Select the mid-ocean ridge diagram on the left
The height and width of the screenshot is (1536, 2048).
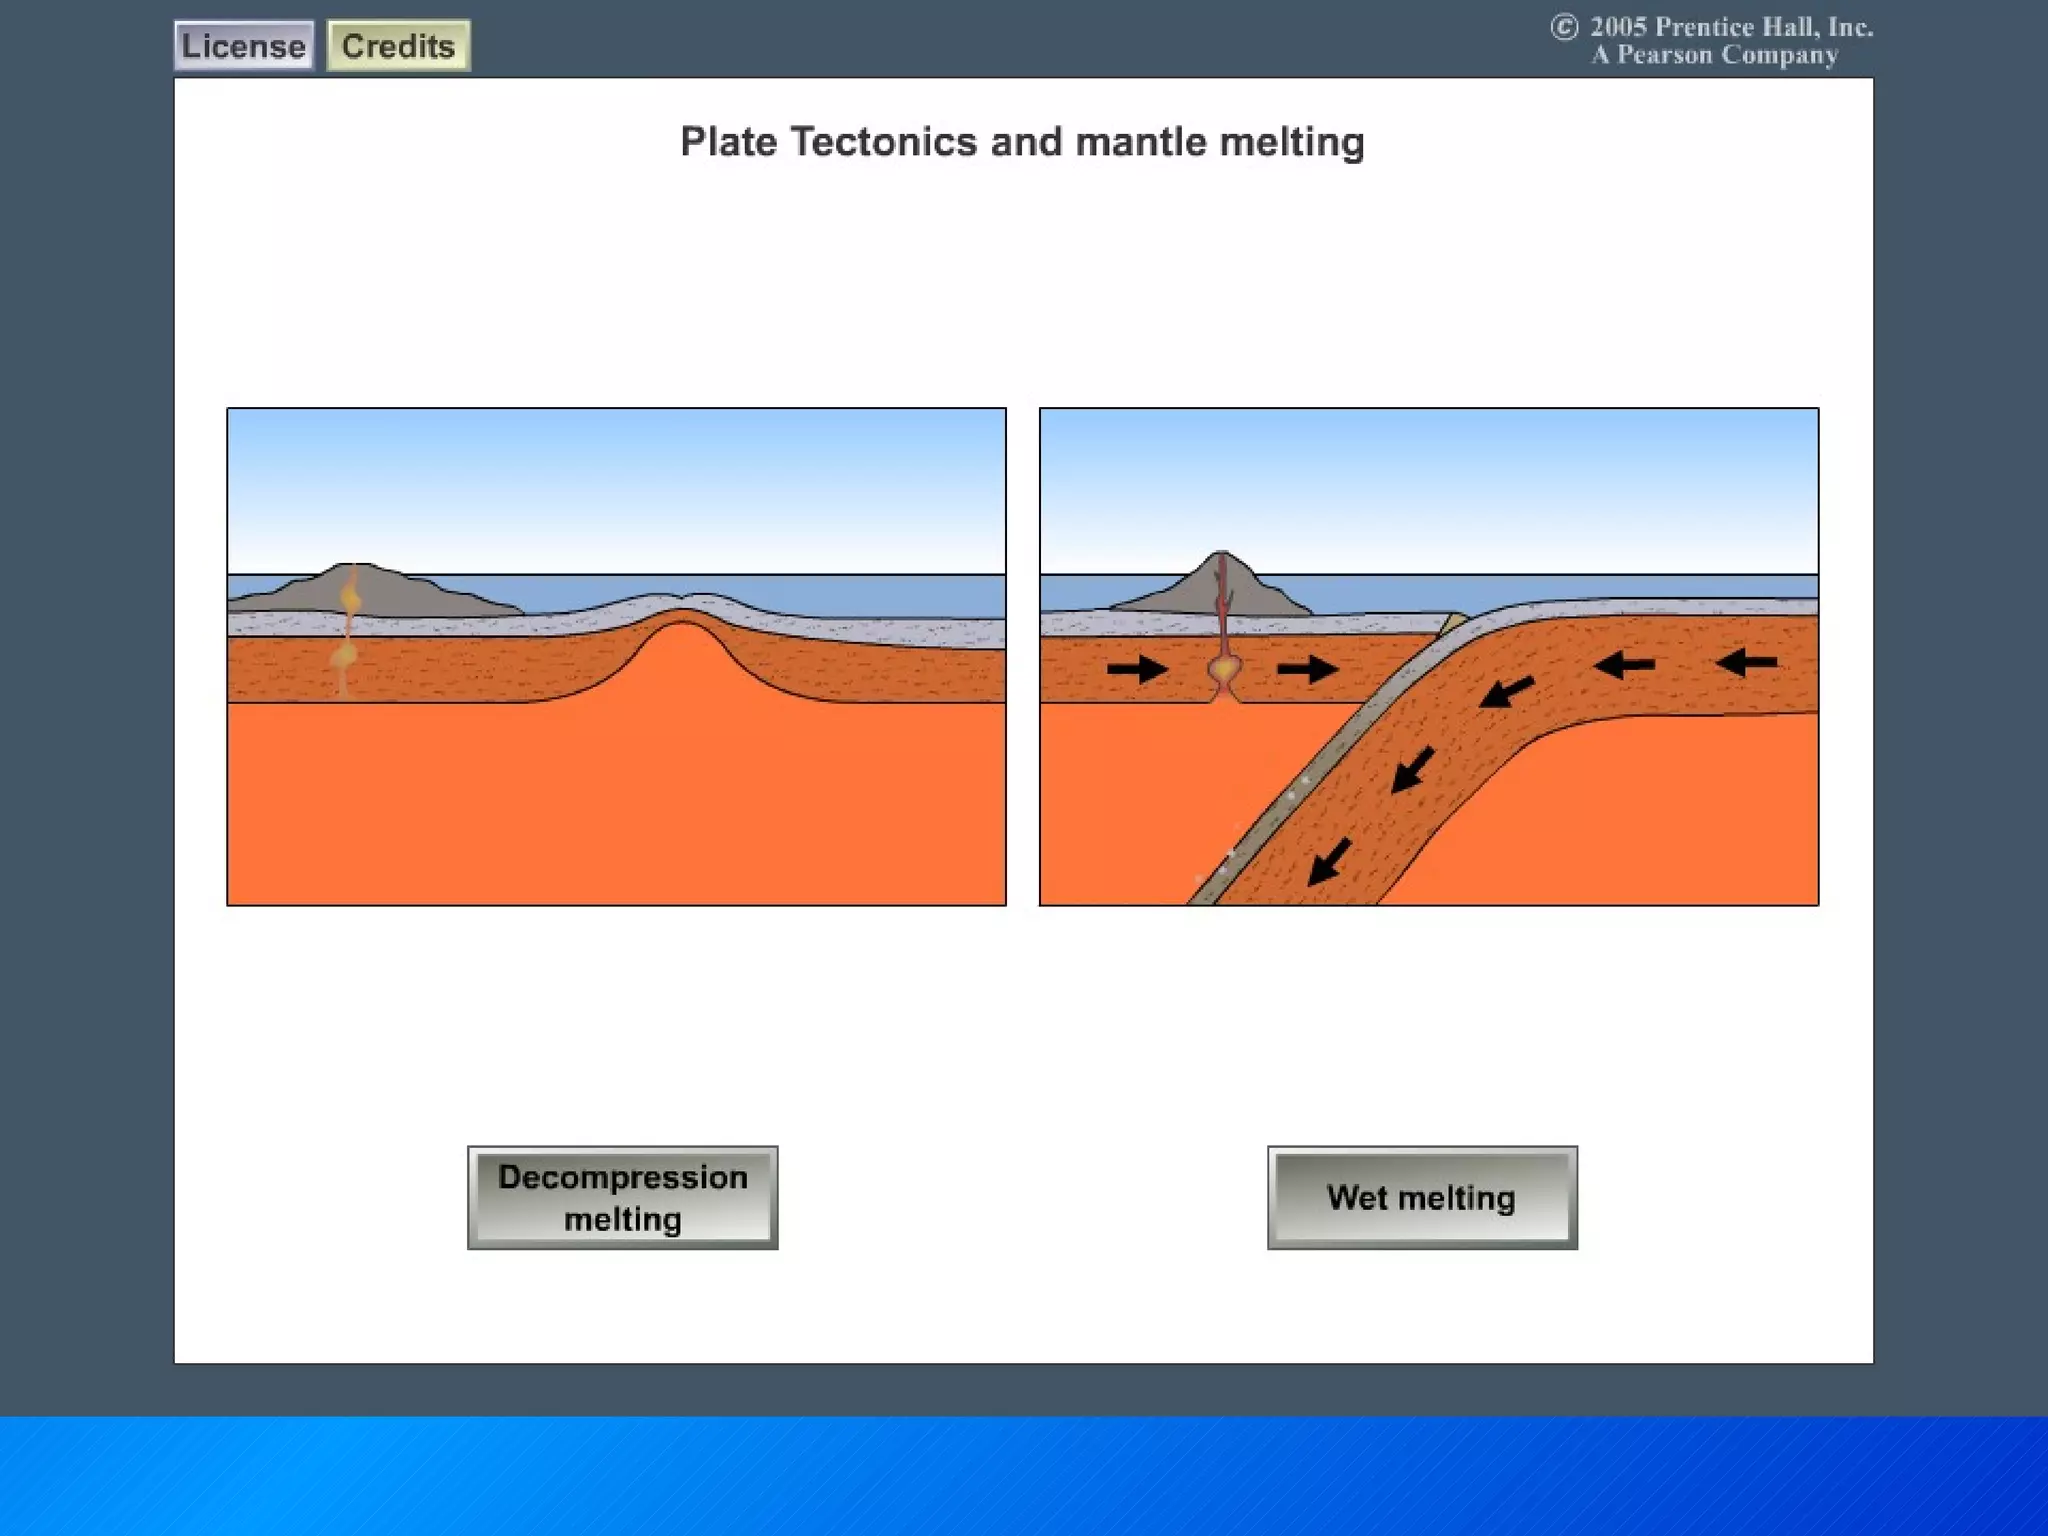(x=616, y=656)
